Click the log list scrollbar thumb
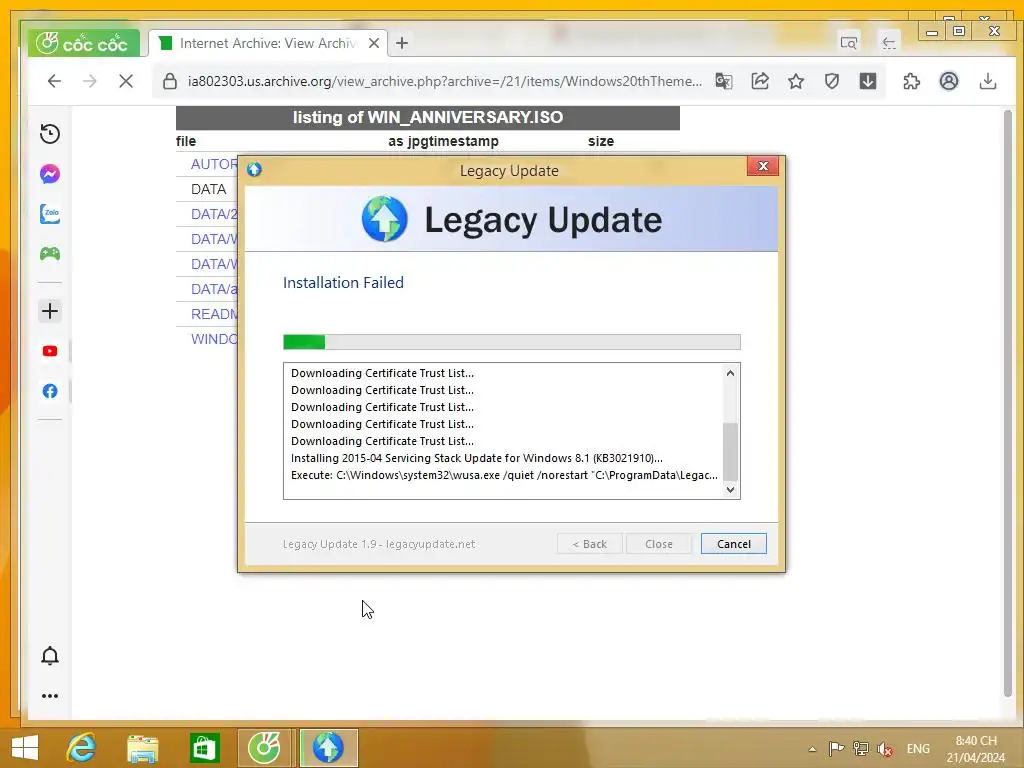The width and height of the screenshot is (1024, 768). point(730,451)
